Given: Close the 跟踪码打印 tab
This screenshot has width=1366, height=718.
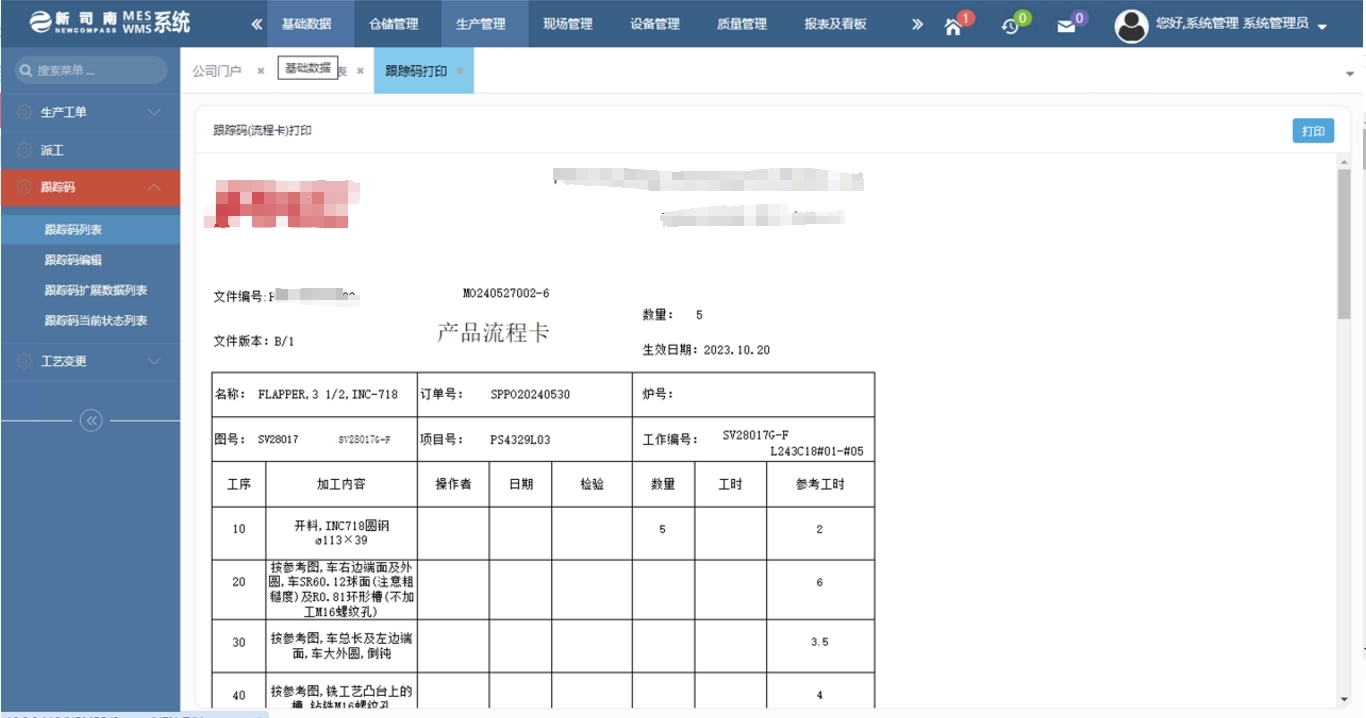Looking at the screenshot, I should pyautogui.click(x=460, y=71).
